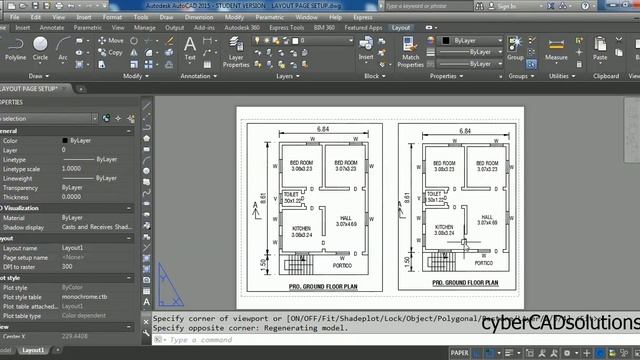
Task: Expand the Properties panel flyout
Action: (446, 76)
